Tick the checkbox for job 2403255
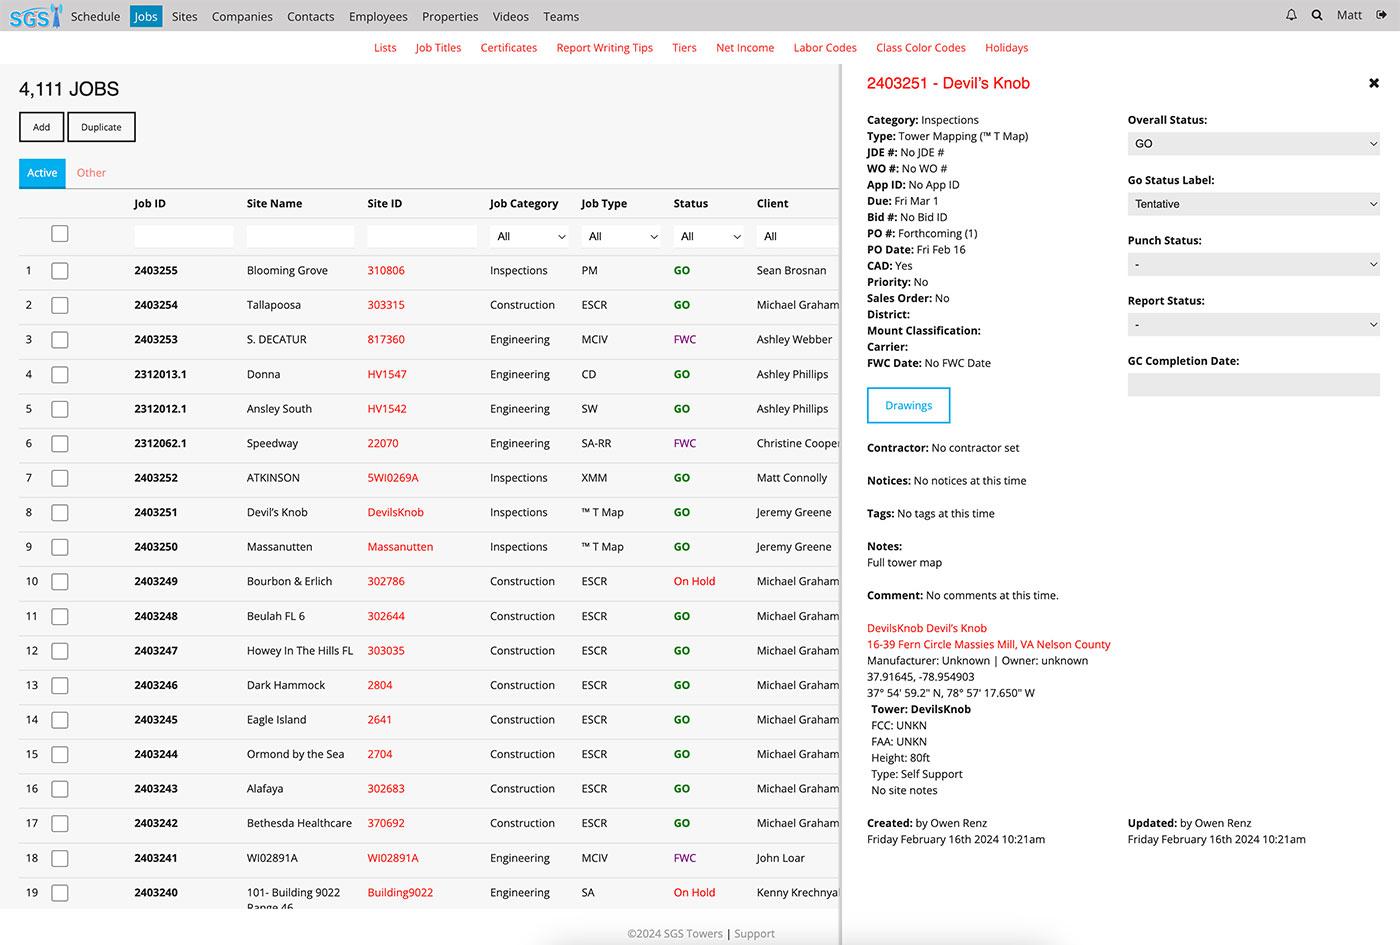This screenshot has height=945, width=1400. tap(60, 271)
